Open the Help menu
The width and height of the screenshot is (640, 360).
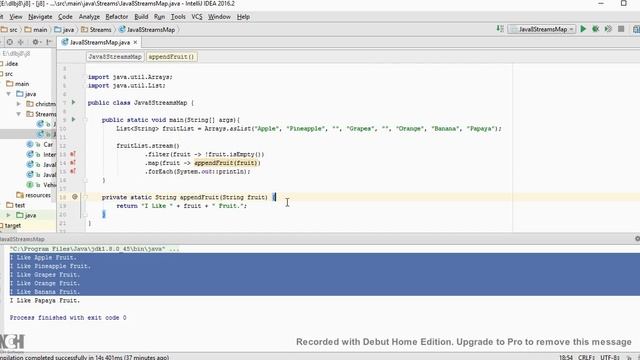point(243,17)
